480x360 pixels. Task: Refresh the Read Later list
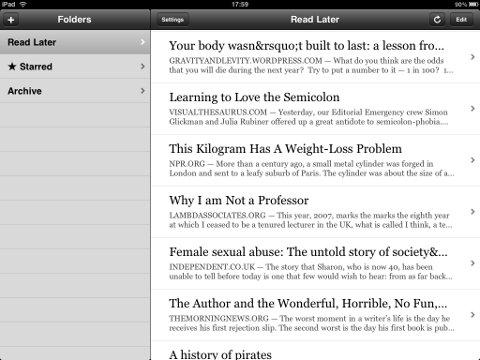(x=437, y=20)
